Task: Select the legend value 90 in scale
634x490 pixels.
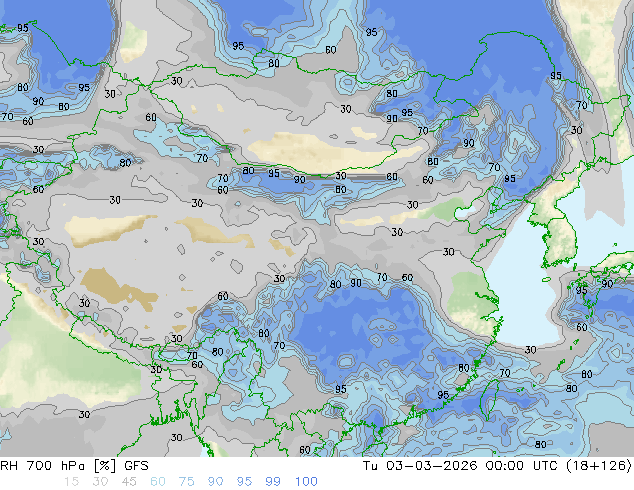Action: click(215, 482)
